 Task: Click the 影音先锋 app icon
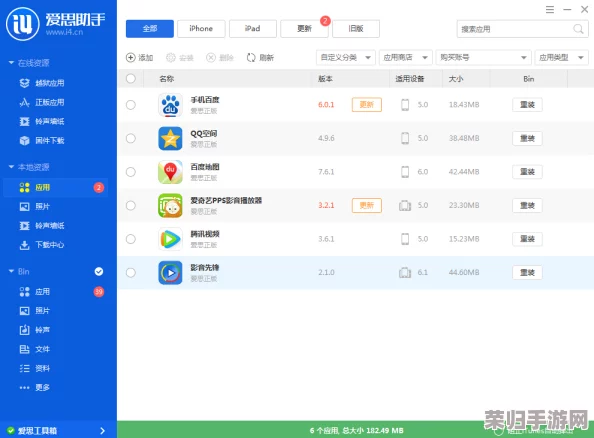click(x=170, y=272)
